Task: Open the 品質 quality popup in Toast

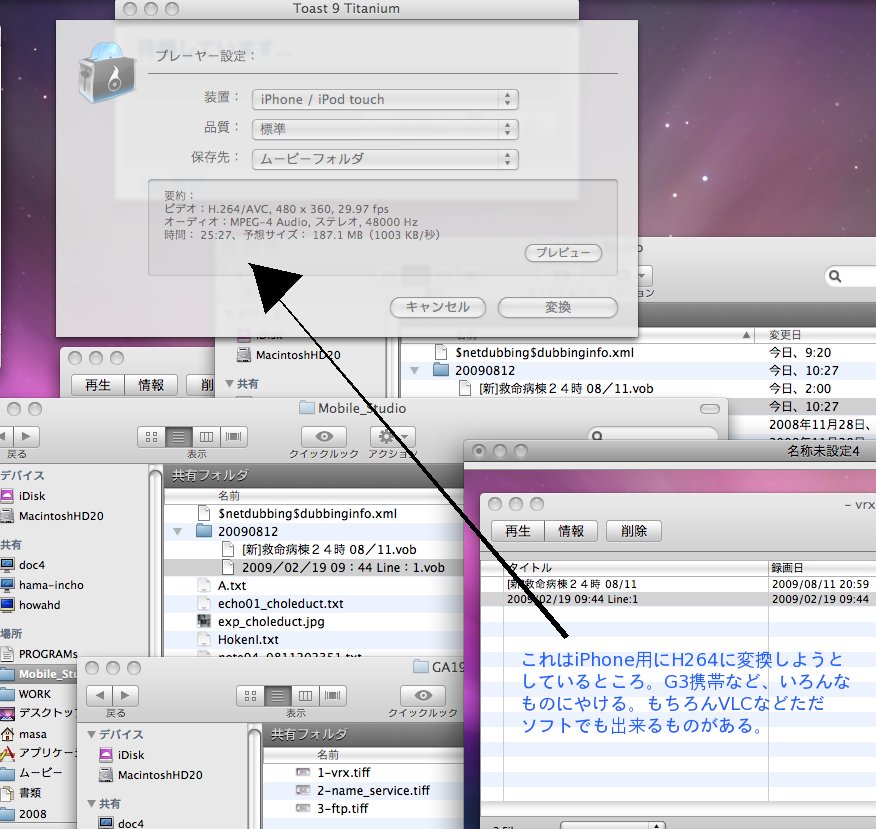Action: [x=385, y=129]
